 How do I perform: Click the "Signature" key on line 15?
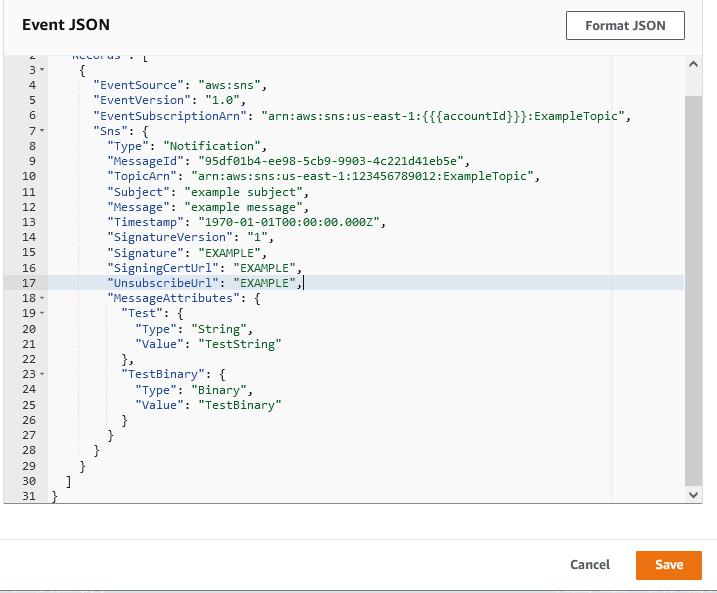click(145, 253)
